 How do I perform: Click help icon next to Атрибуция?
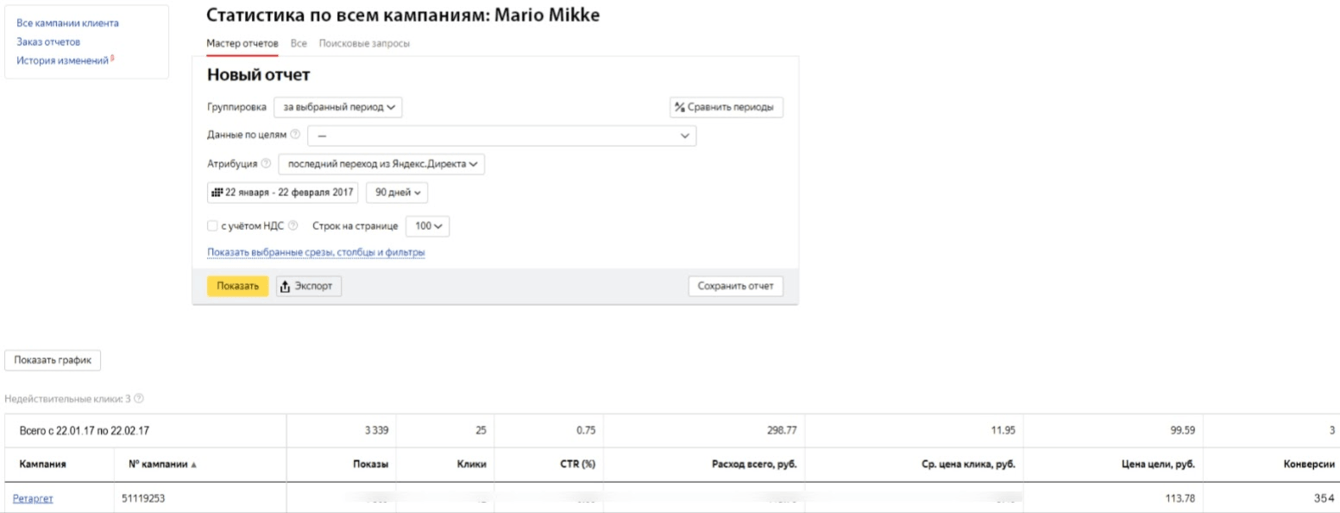266,164
